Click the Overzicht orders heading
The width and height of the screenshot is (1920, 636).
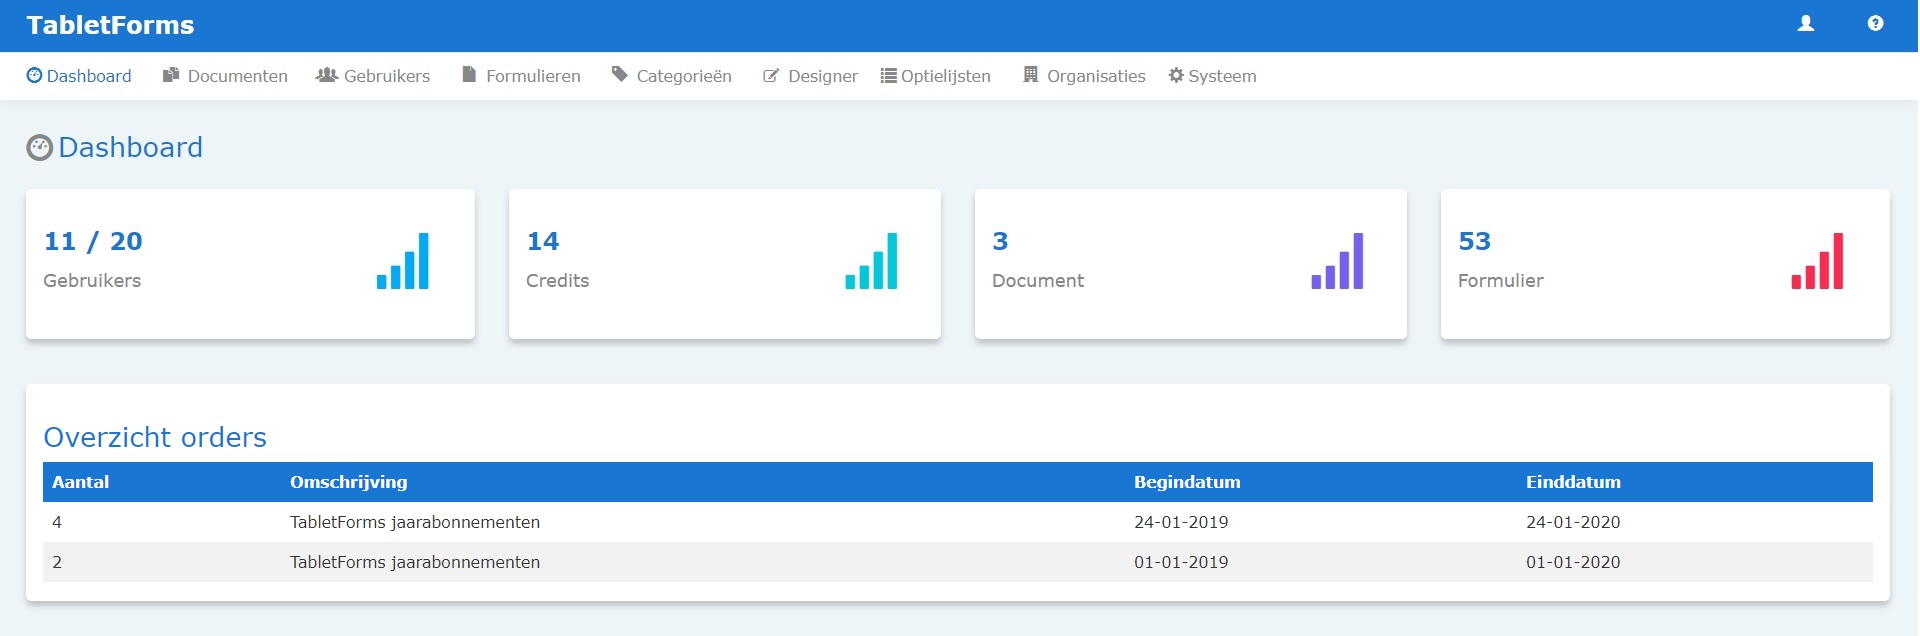(155, 437)
